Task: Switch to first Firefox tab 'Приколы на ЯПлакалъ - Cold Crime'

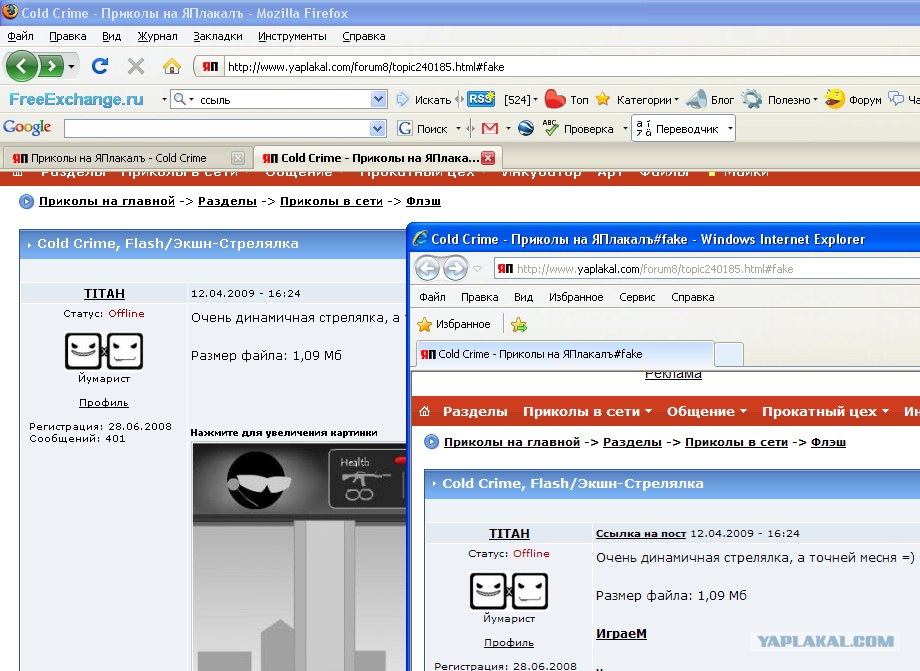Action: 117,158
